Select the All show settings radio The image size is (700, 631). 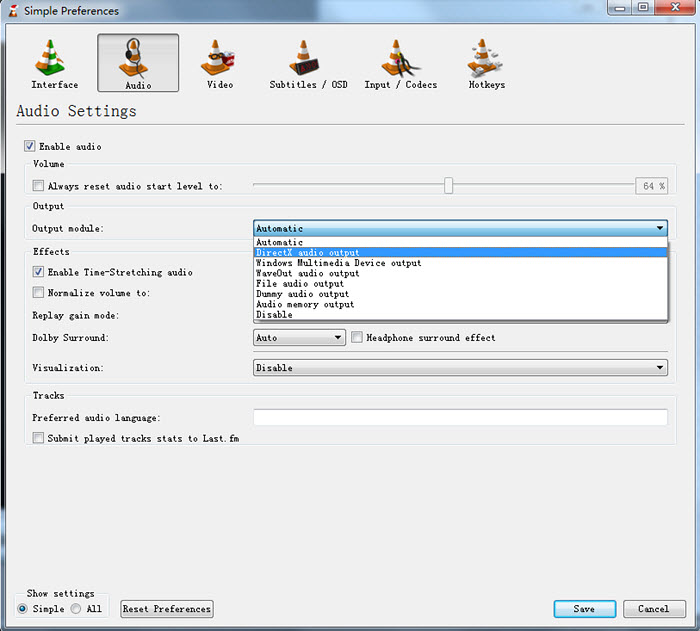pos(76,609)
